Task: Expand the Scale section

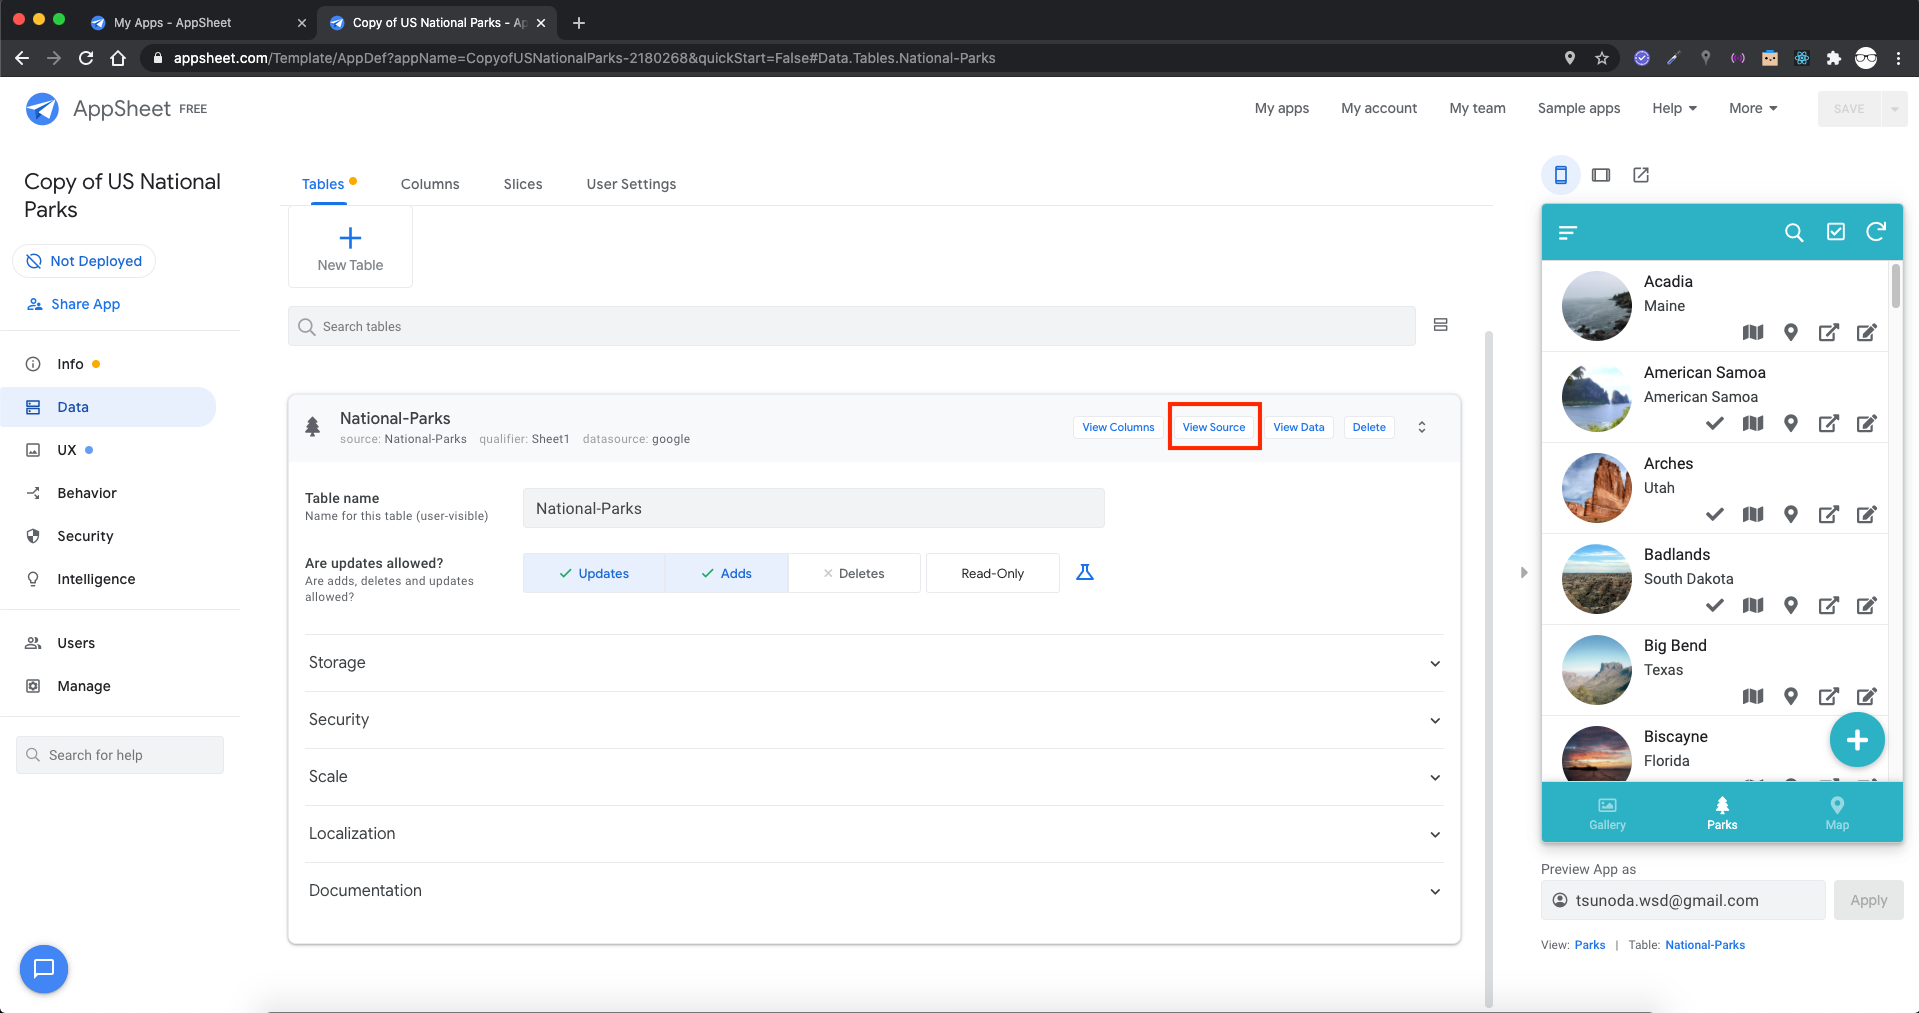Action: tap(874, 777)
